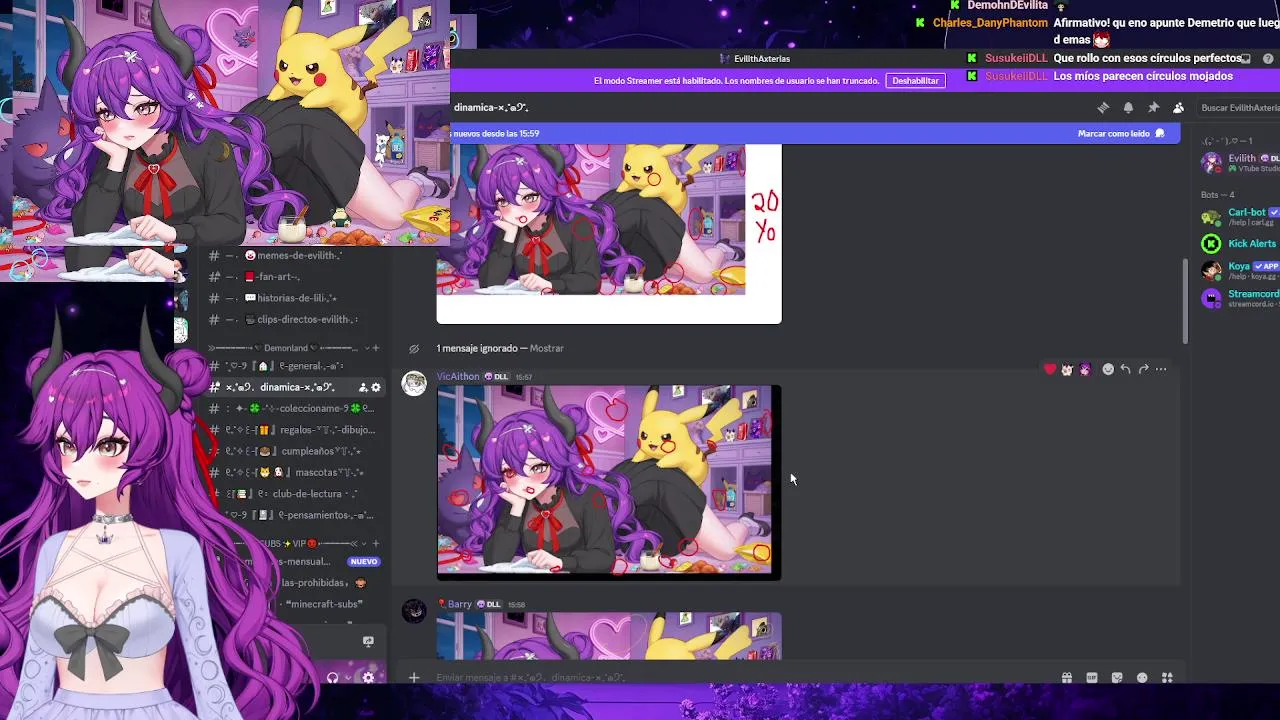This screenshot has height=720, width=1280.
Task: Show pinned messages pin icon
Action: (x=1153, y=108)
